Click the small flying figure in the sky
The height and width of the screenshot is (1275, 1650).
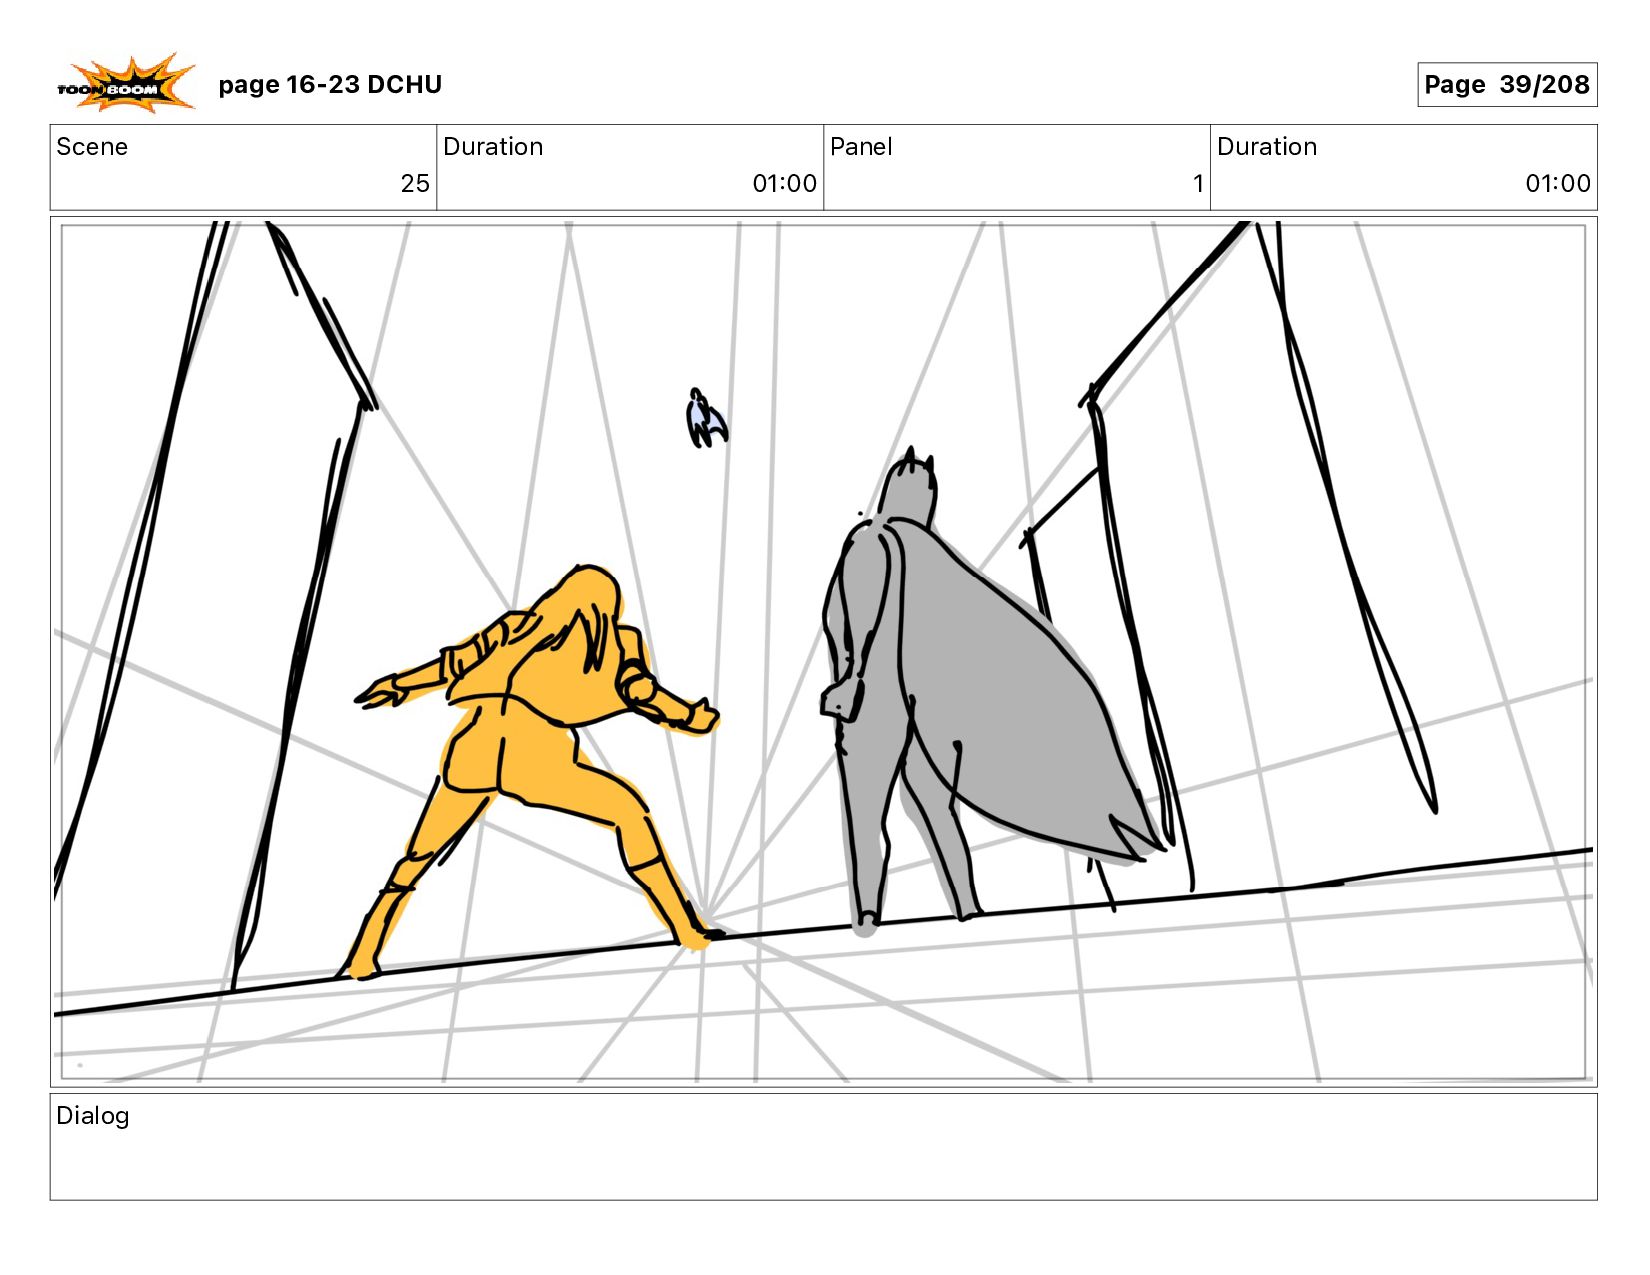tap(706, 418)
